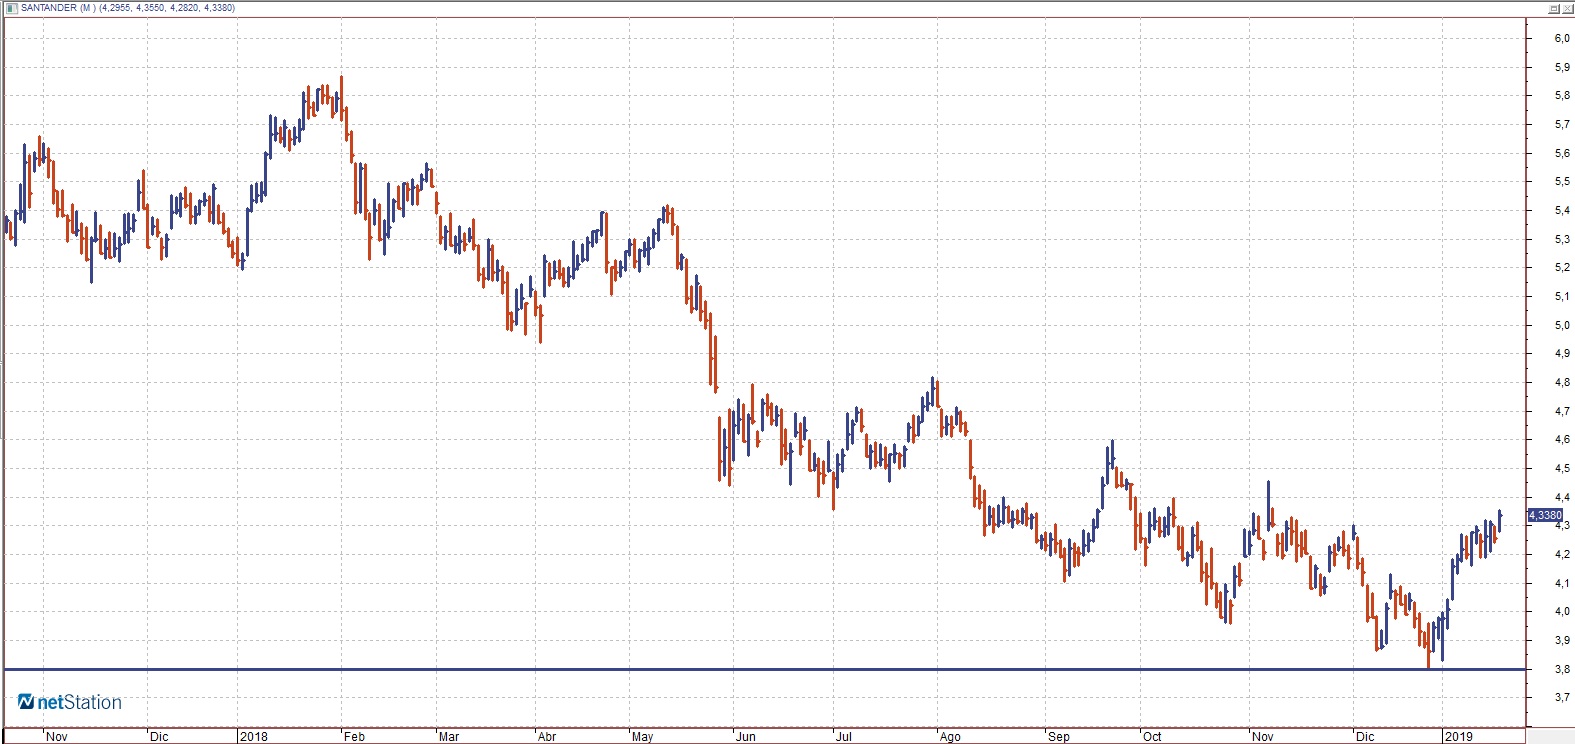The width and height of the screenshot is (1575, 744).
Task: Click the 5,3 value on the price axis
Action: pos(1562,240)
